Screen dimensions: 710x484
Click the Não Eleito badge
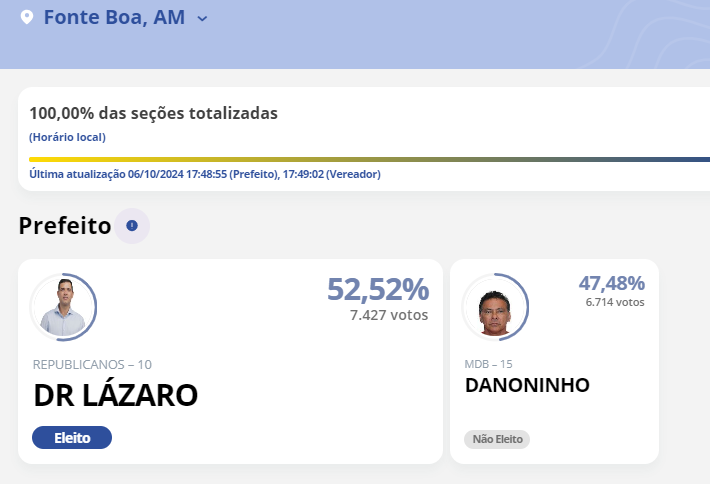pyautogui.click(x=497, y=439)
